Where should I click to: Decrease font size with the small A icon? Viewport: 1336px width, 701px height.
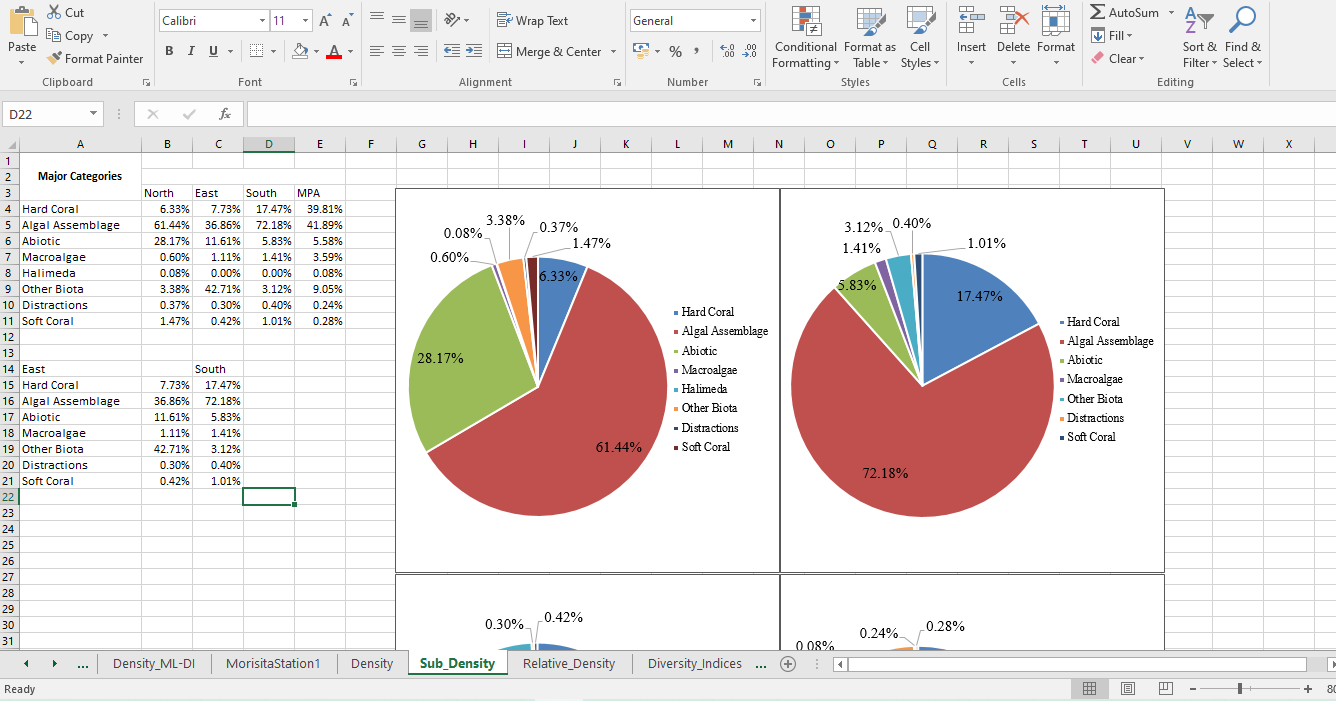point(347,21)
